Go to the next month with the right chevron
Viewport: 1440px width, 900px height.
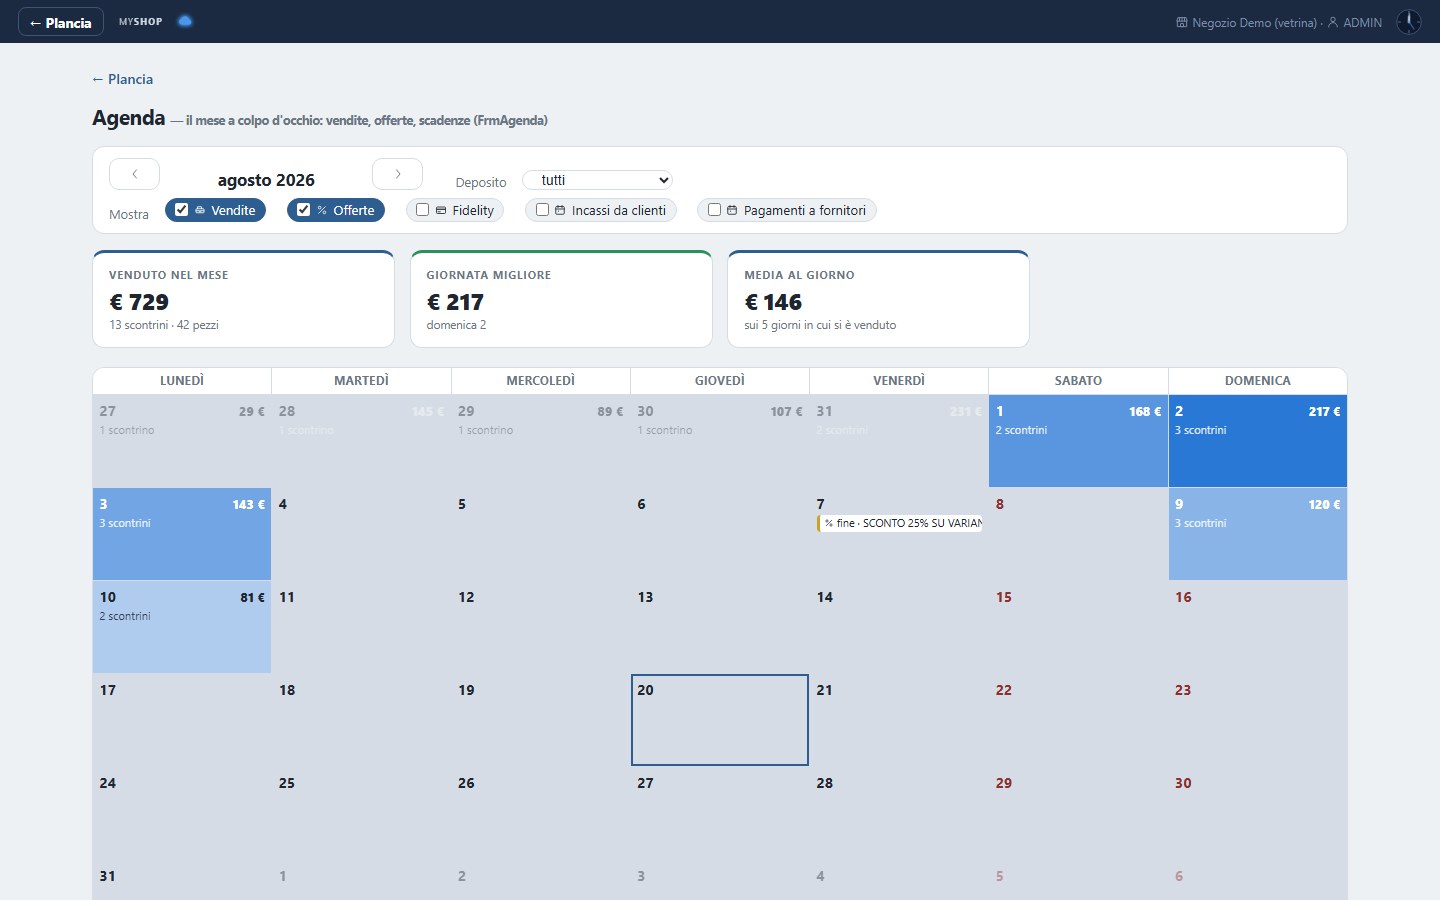click(x=397, y=174)
